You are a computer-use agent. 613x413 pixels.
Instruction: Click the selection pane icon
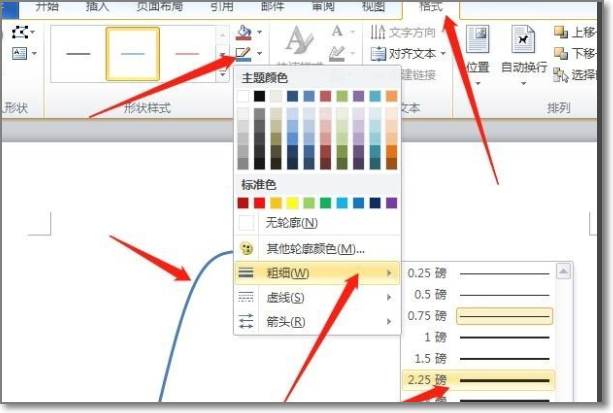point(561,74)
